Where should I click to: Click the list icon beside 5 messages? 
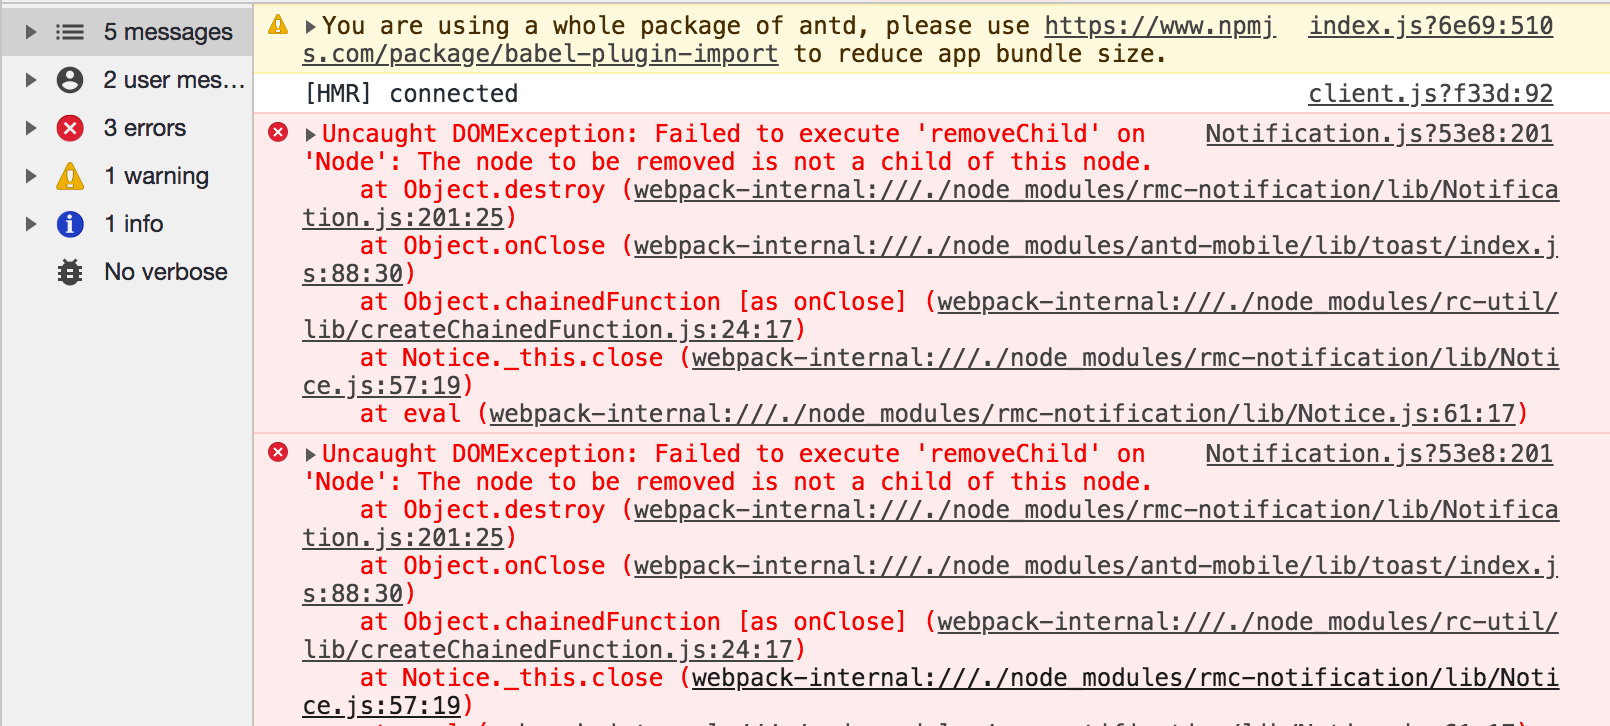pyautogui.click(x=69, y=31)
